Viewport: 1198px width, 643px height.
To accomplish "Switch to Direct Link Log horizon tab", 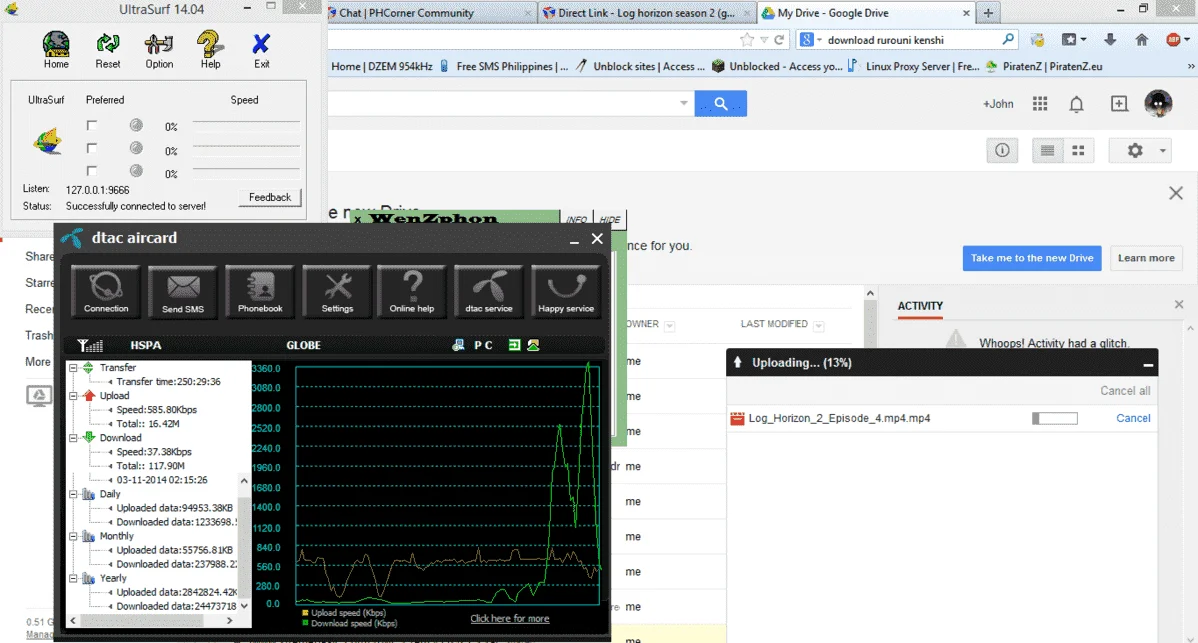I will 646,13.
